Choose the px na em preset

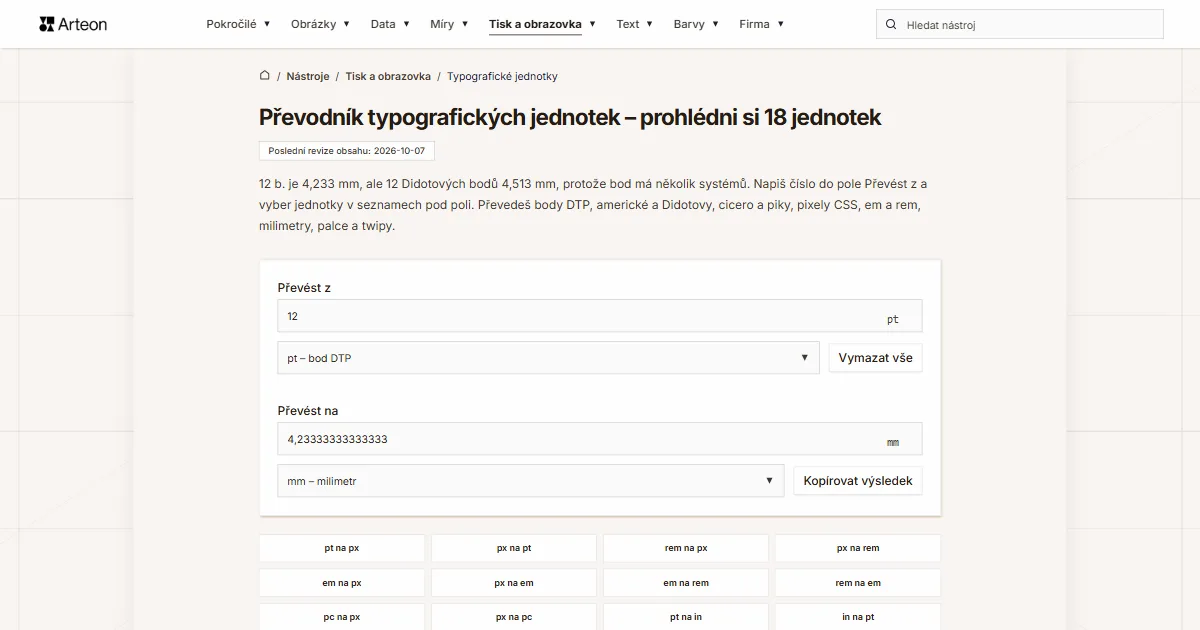pos(514,583)
